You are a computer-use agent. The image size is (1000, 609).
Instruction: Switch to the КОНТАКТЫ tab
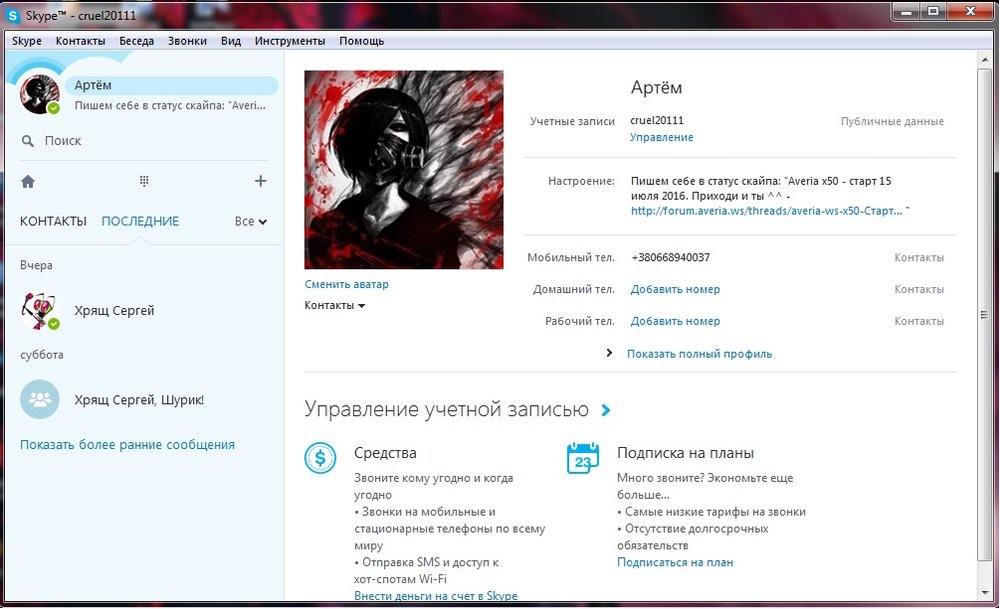53,221
